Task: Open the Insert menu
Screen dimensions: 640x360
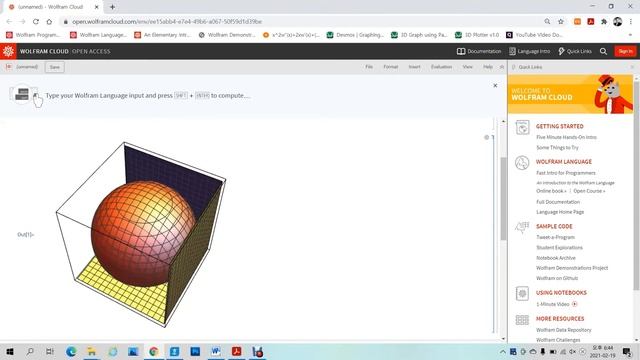Action: point(414,67)
